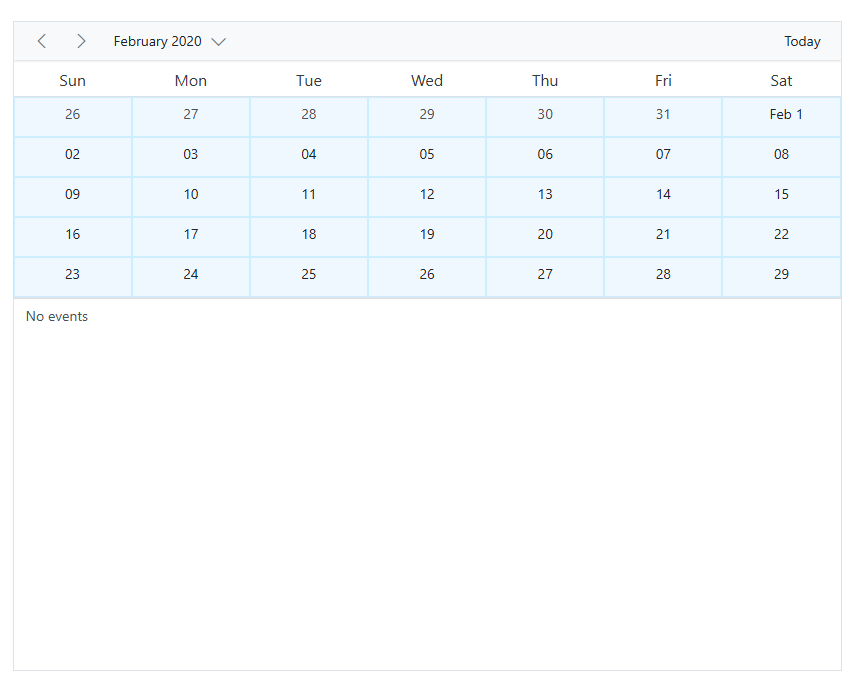Viewport: 856px width, 695px height.
Task: Select date 04
Action: pyautogui.click(x=308, y=157)
